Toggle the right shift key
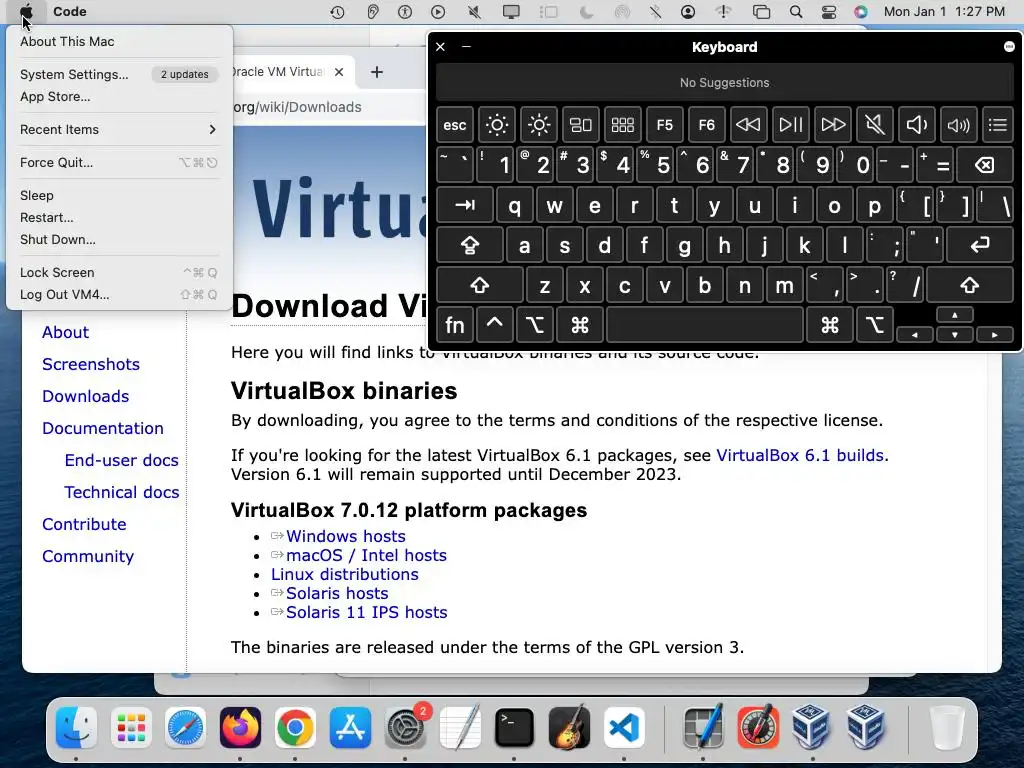1024x768 pixels. click(970, 285)
